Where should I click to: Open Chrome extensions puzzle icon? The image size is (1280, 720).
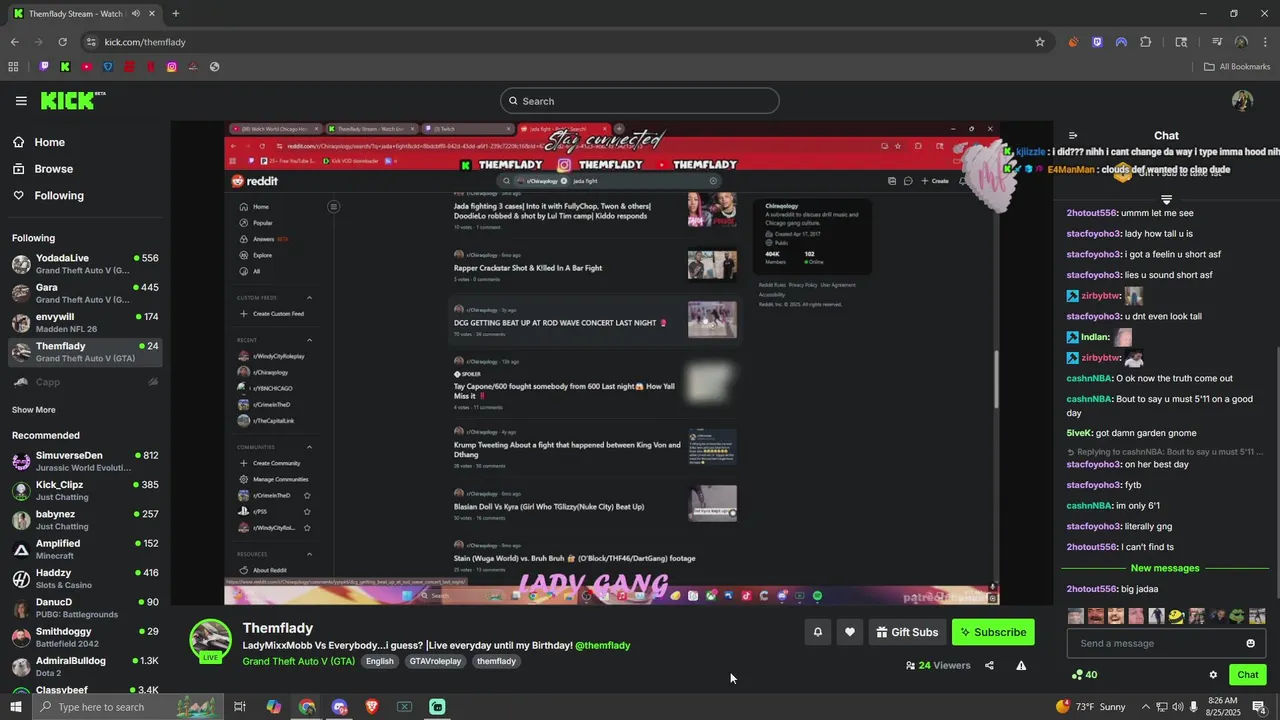pos(1146,42)
